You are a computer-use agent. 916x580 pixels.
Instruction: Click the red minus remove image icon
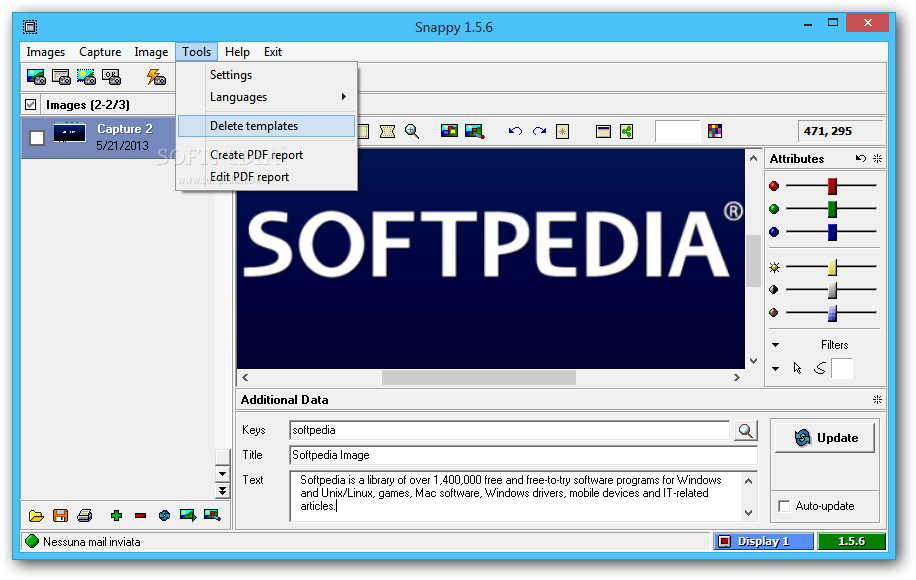coord(140,516)
